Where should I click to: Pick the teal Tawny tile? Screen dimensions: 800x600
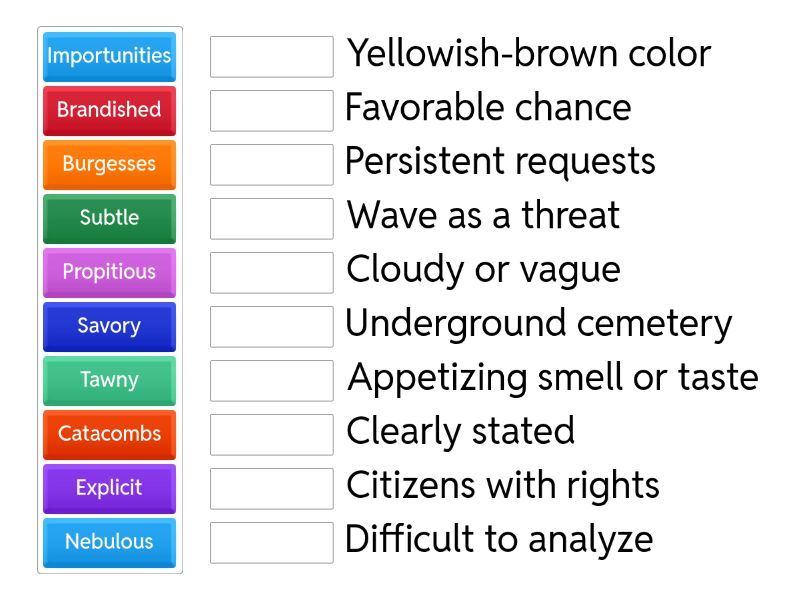pos(109,380)
